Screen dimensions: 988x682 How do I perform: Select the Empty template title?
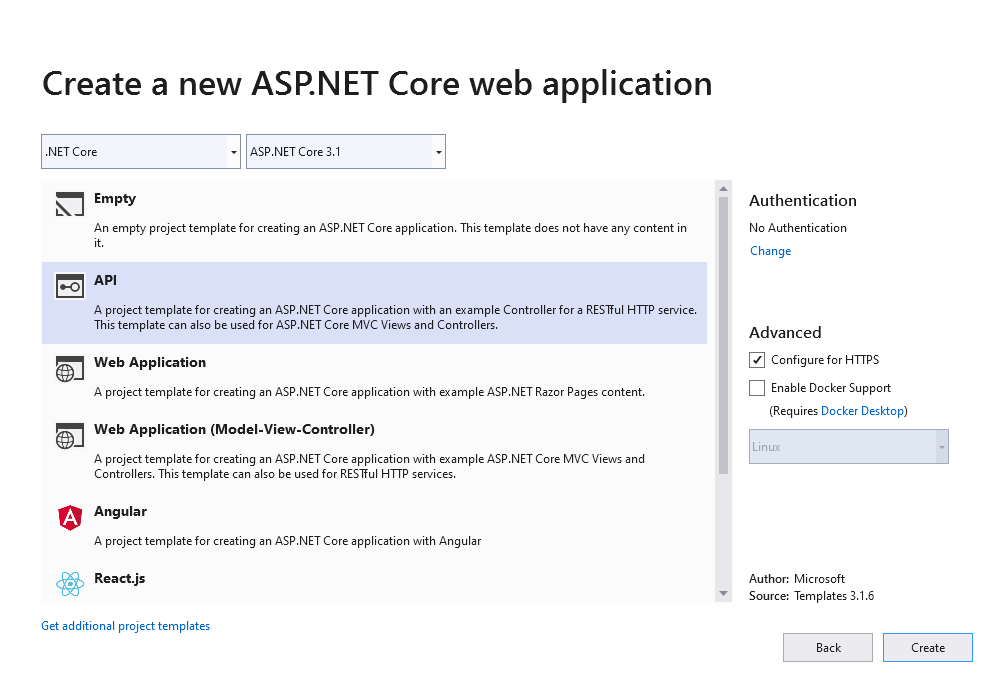pyautogui.click(x=115, y=199)
